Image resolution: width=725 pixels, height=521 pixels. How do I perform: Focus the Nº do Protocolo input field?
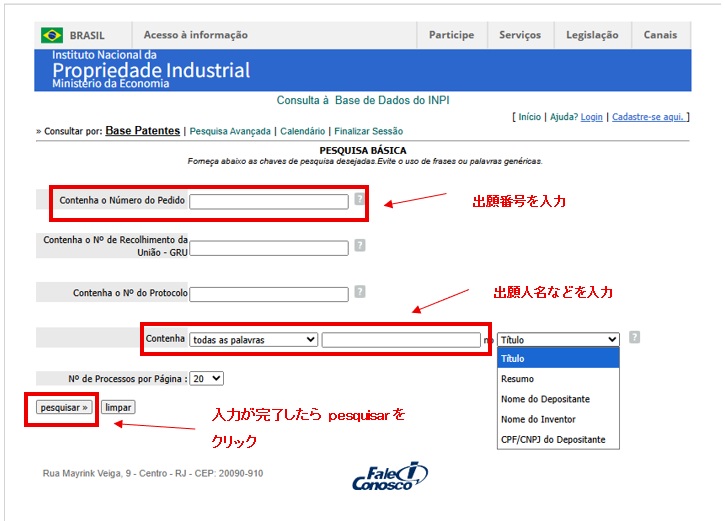point(269,294)
